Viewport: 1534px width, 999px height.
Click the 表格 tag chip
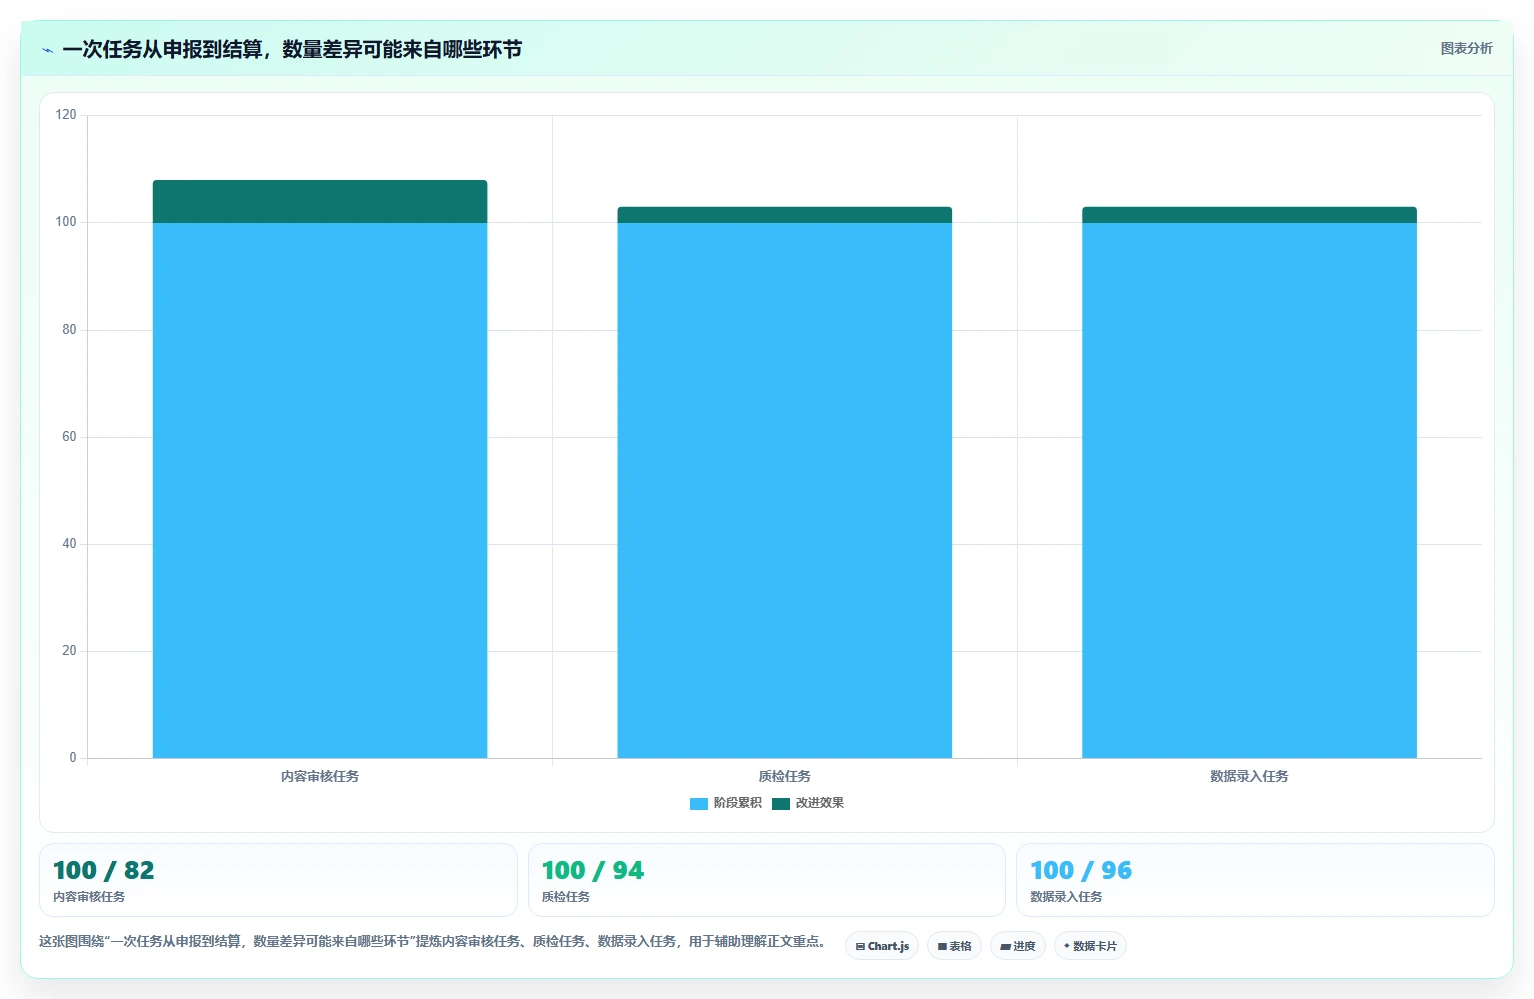tap(954, 946)
